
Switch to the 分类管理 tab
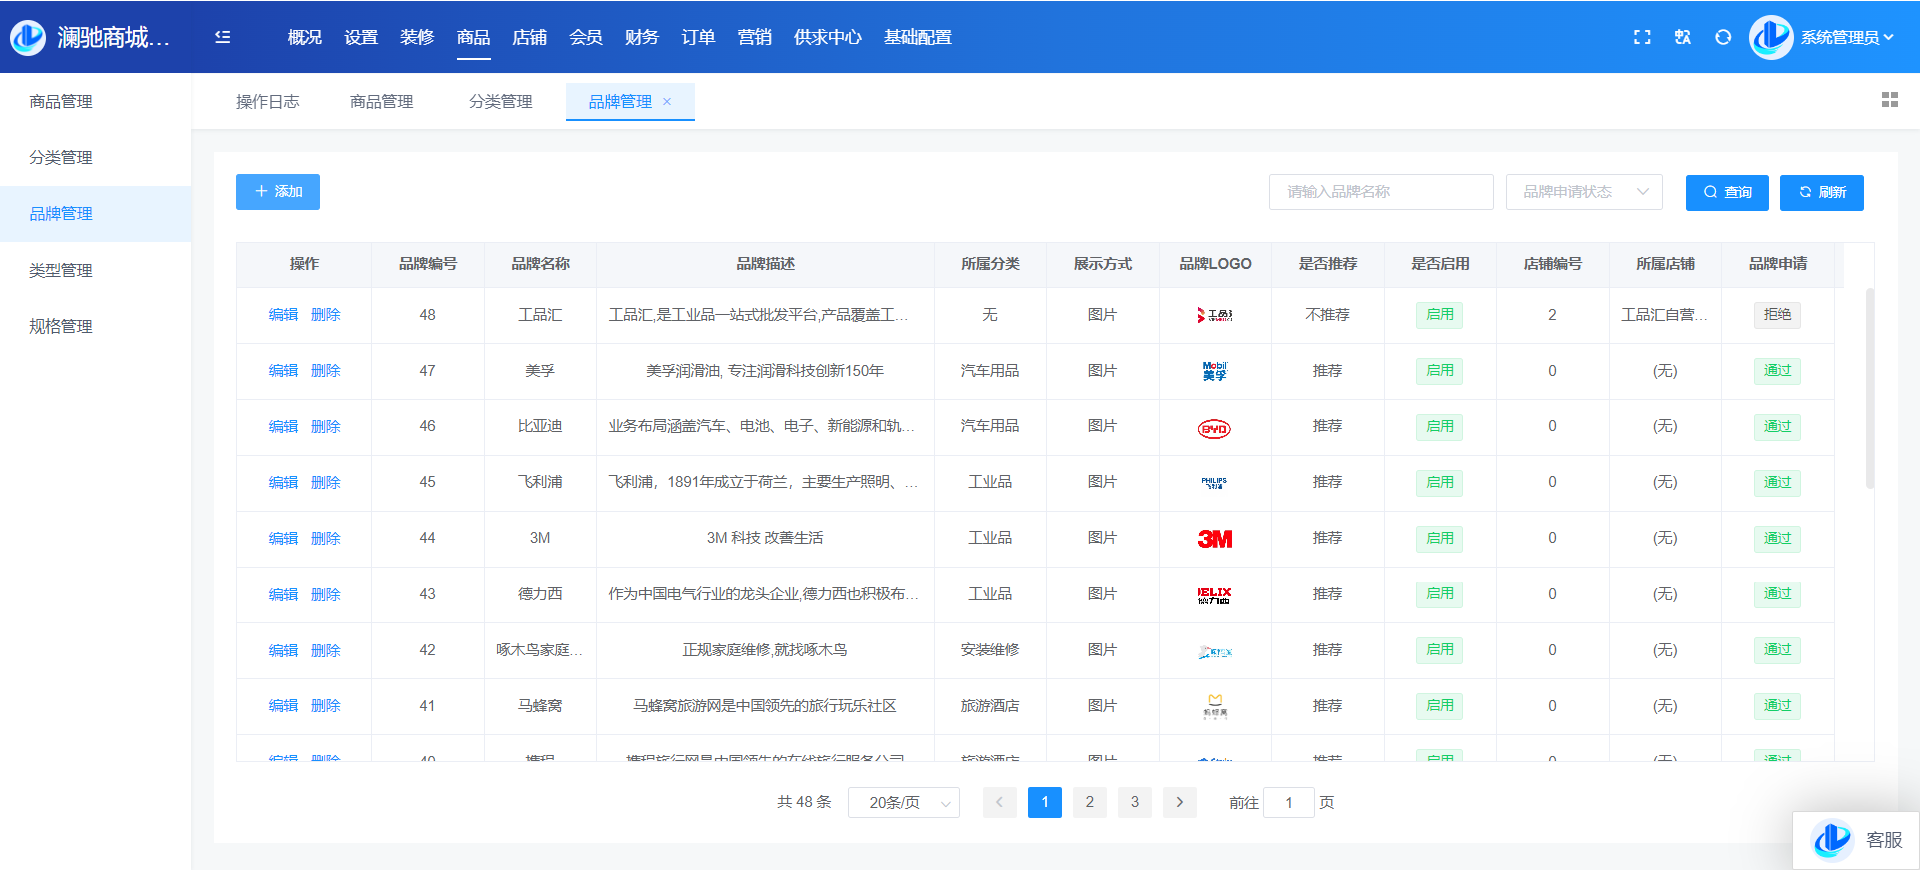pos(500,102)
